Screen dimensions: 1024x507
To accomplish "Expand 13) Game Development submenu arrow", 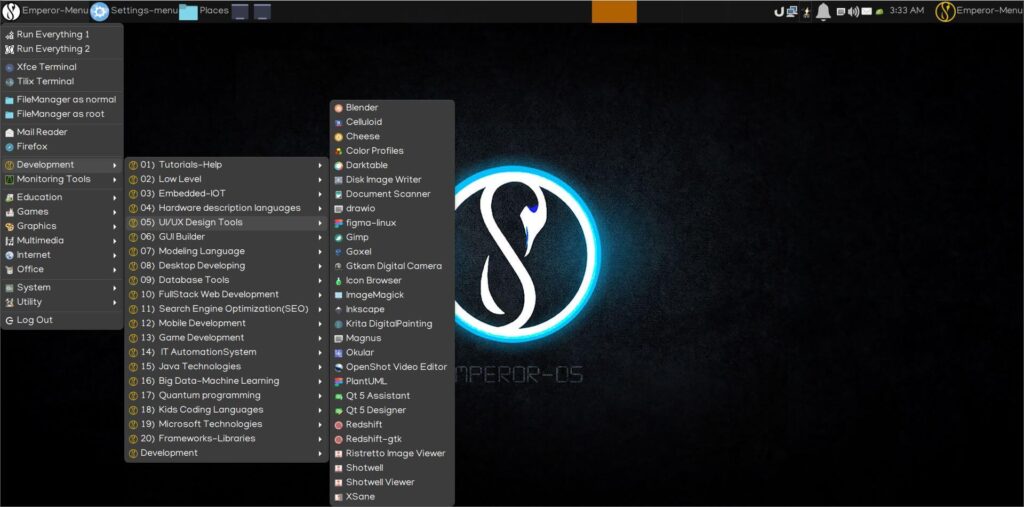I will click(x=320, y=338).
